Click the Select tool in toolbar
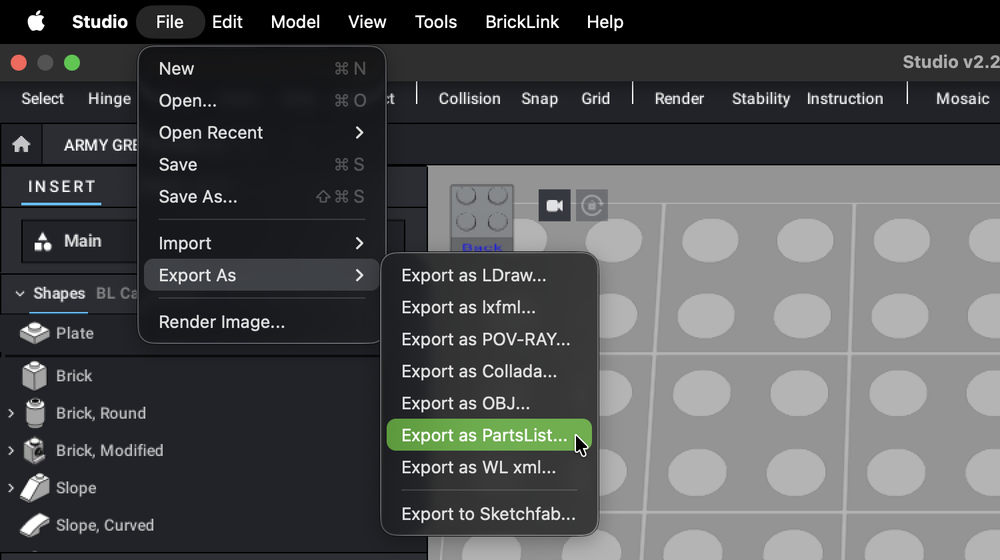The width and height of the screenshot is (1000, 560). 43,99
